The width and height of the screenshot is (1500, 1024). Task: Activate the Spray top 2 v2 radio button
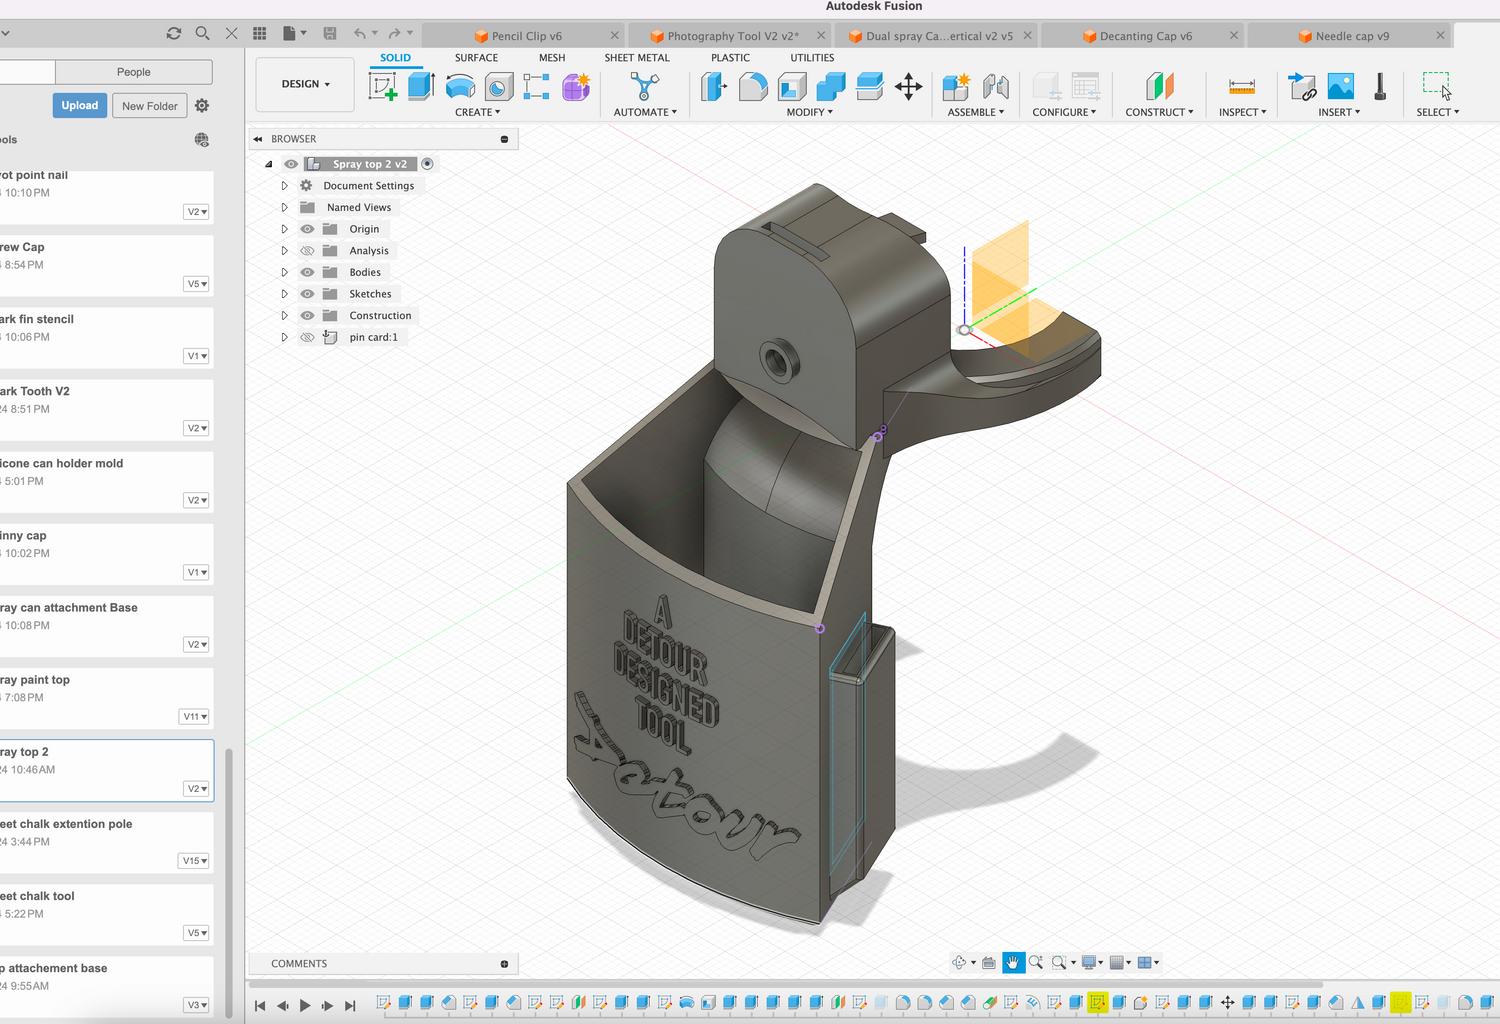427,164
